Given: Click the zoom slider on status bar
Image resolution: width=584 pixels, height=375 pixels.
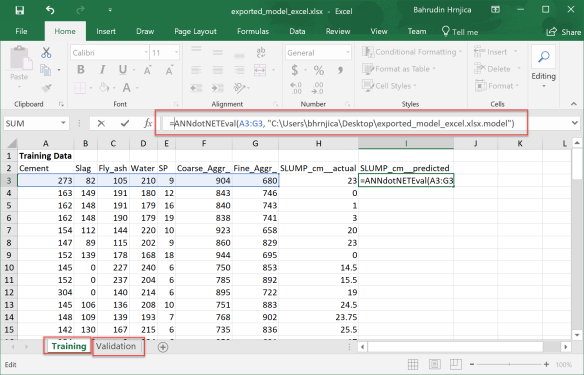Looking at the screenshot, I should (509, 364).
